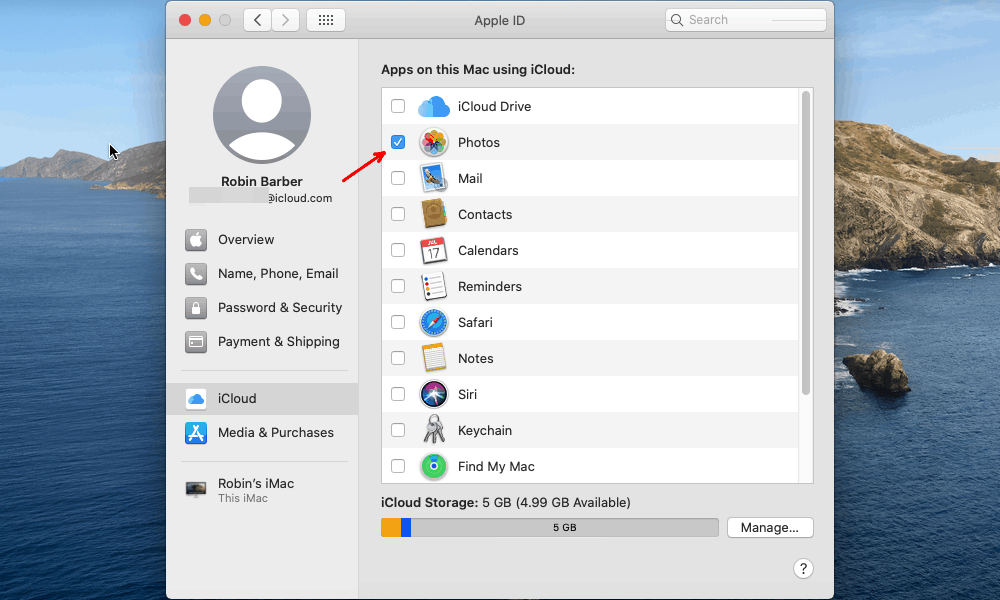The height and width of the screenshot is (600, 1000).
Task: Click the iCloud Drive label
Action: (x=494, y=106)
